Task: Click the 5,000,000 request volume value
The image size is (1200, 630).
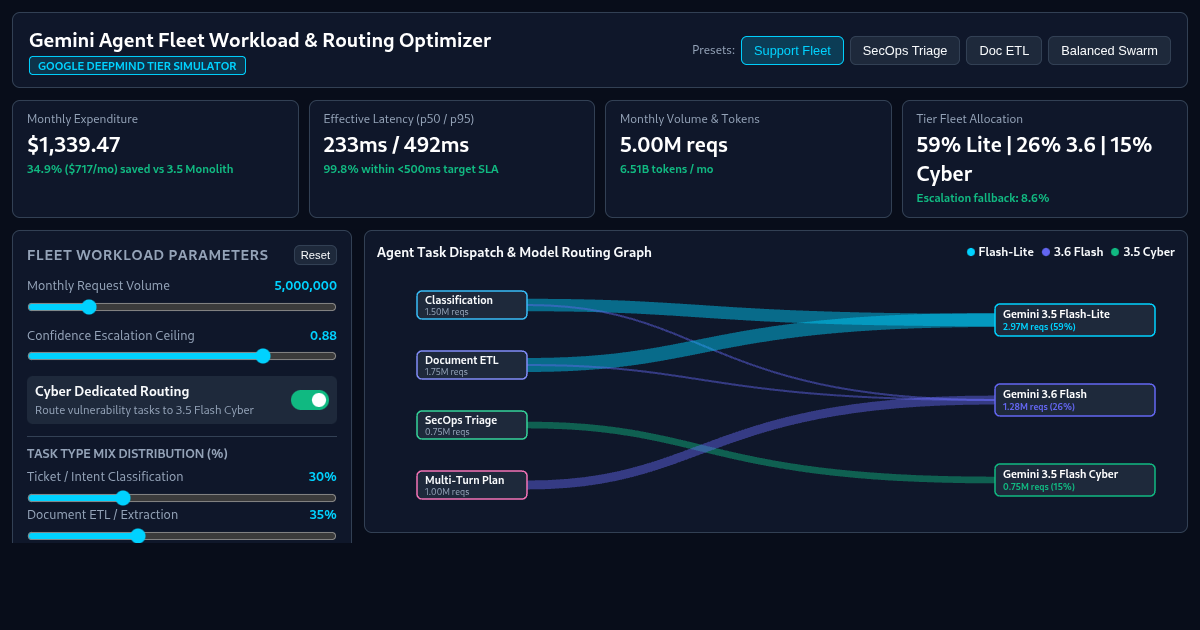Action: pos(305,285)
